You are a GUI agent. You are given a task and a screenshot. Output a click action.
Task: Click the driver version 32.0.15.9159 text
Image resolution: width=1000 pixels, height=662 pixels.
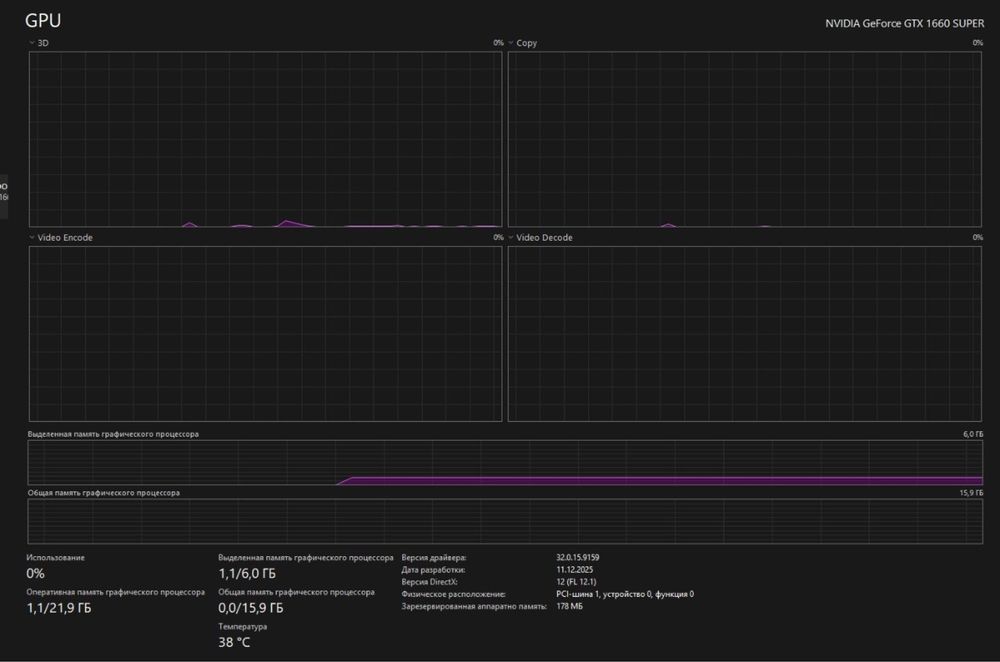pyautogui.click(x=578, y=557)
